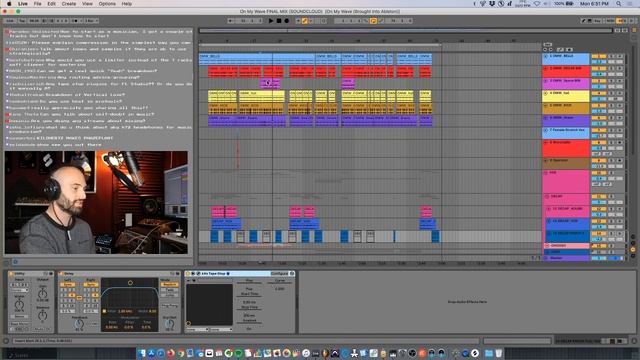The image size is (640, 360).
Task: Open the kHs Tape Stop X-axis parameter dropdown
Action: pos(198,329)
